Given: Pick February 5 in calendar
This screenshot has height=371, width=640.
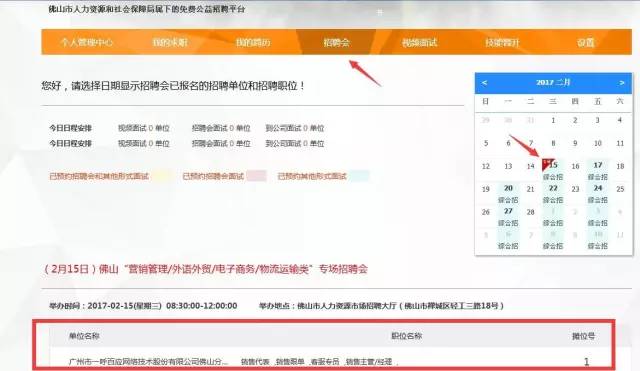Looking at the screenshot, I should (x=486, y=143).
